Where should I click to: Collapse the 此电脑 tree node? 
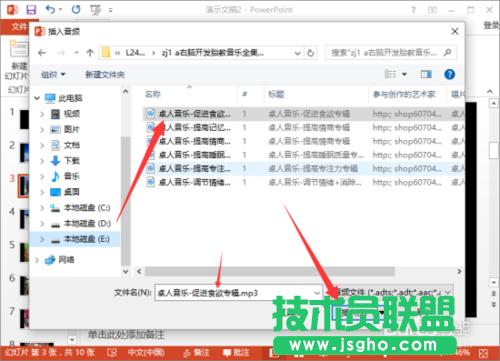pos(37,98)
